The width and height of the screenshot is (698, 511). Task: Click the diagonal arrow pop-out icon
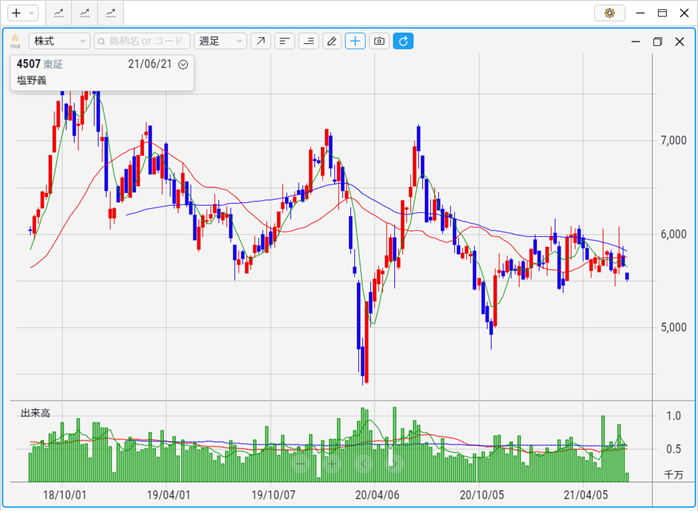tap(260, 41)
